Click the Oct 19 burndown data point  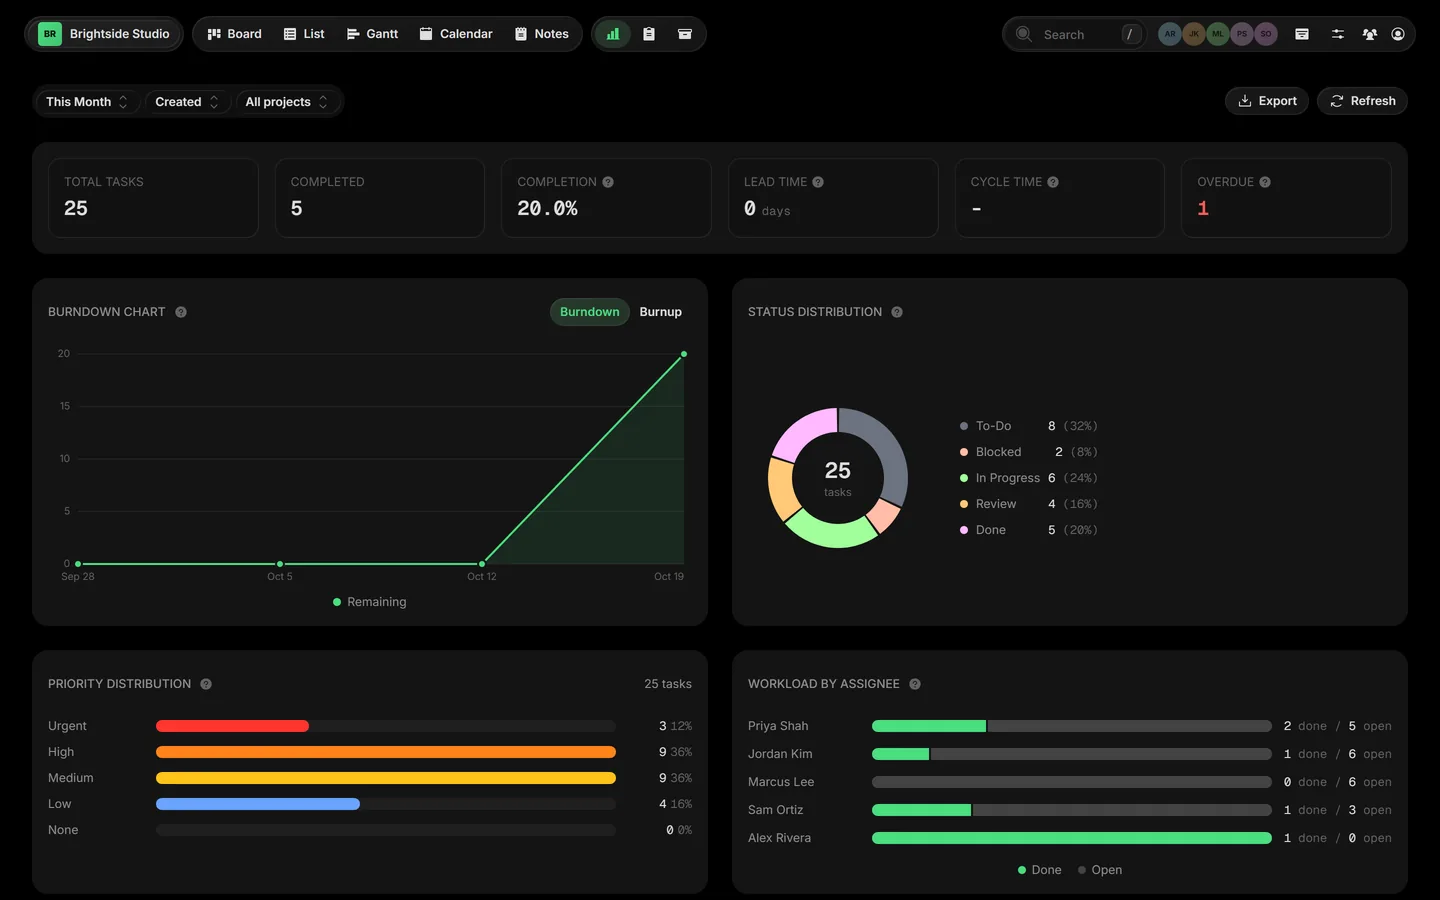coord(684,354)
